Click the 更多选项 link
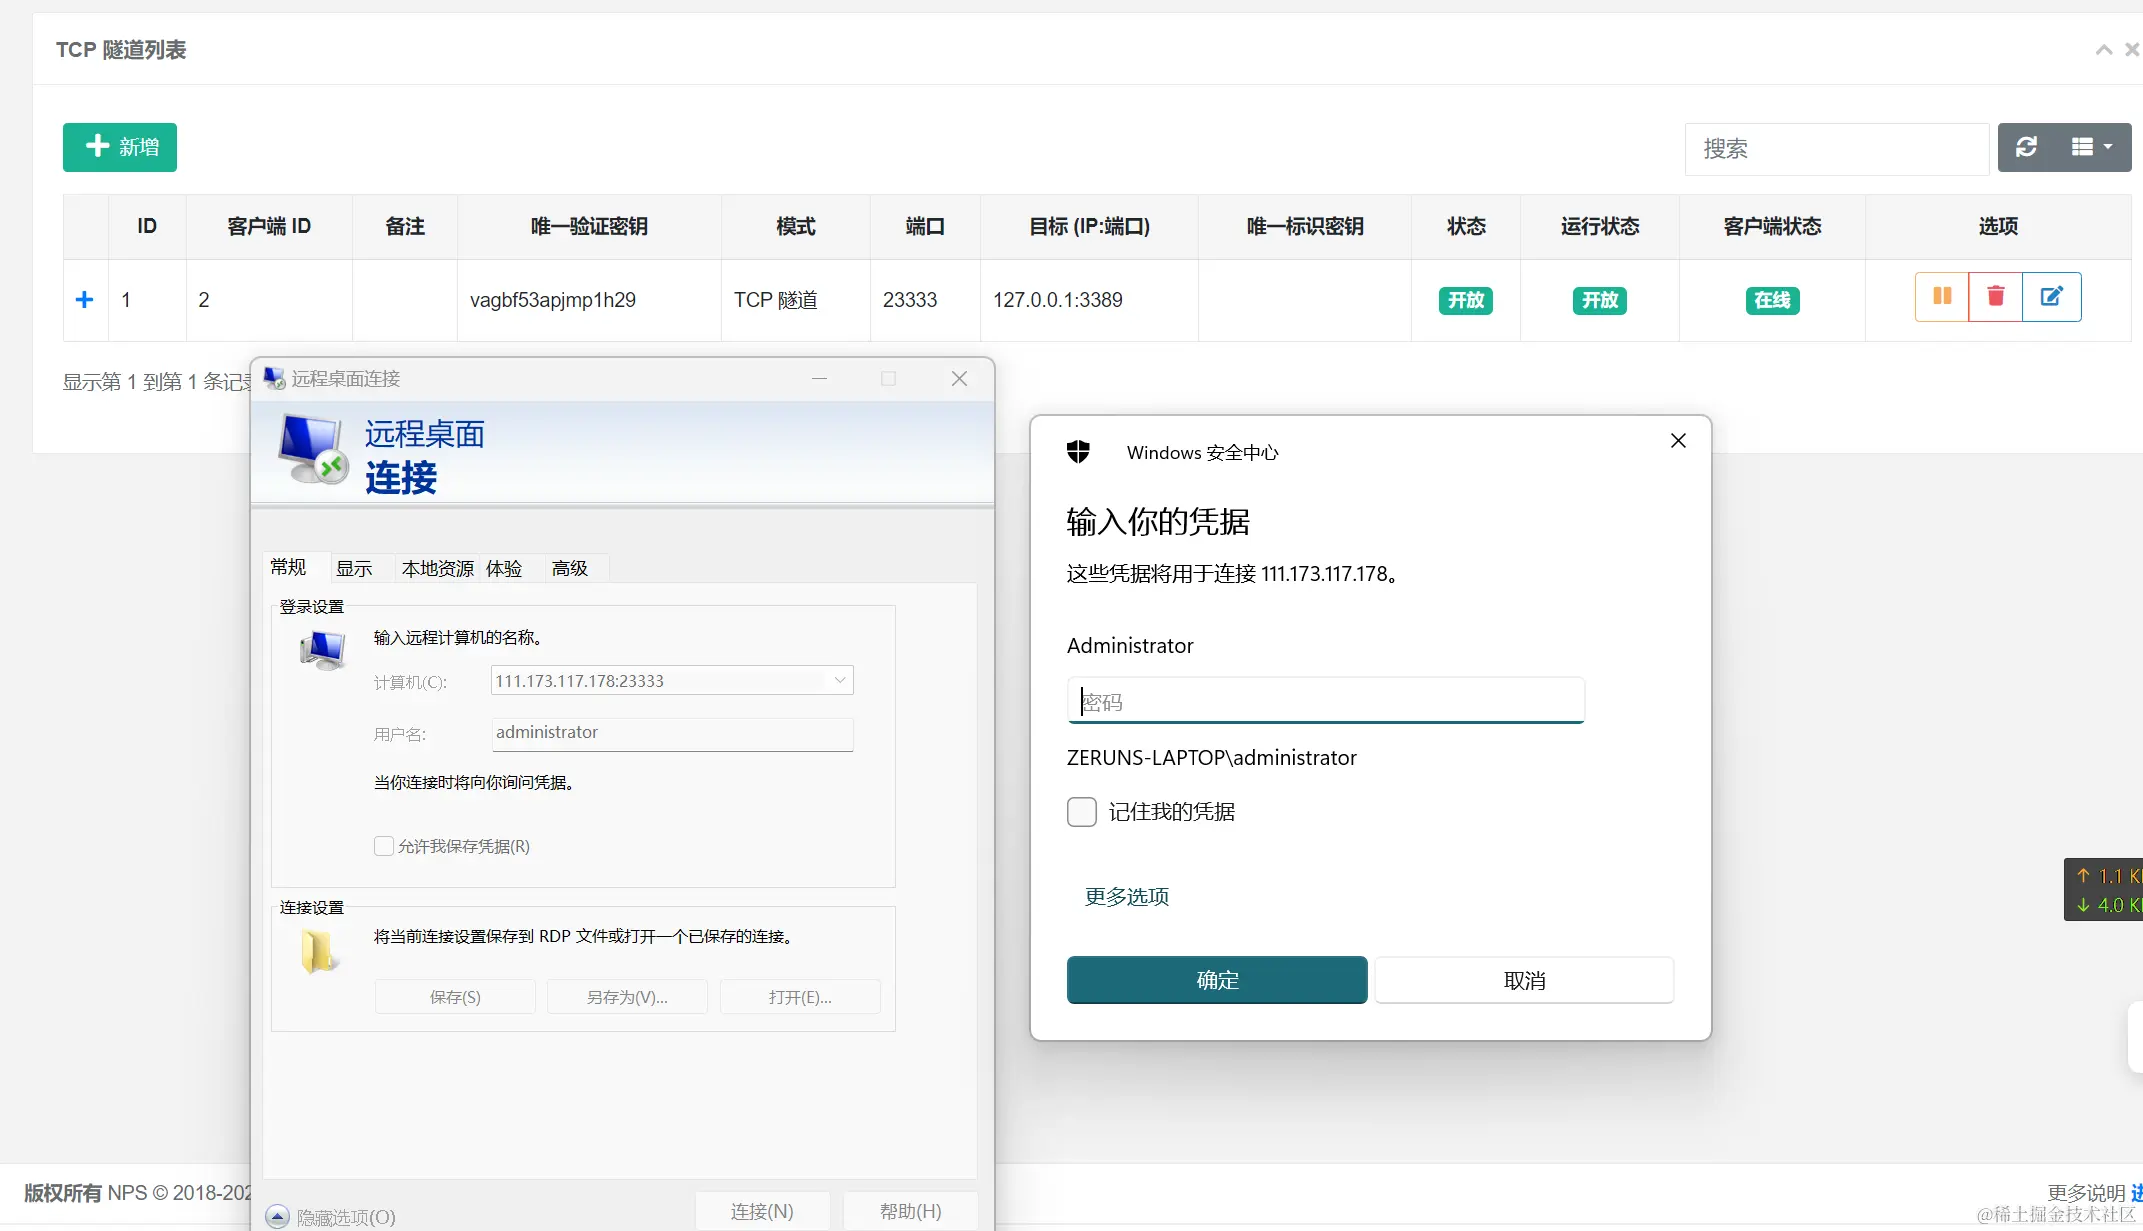The width and height of the screenshot is (2143, 1231). tap(1127, 897)
